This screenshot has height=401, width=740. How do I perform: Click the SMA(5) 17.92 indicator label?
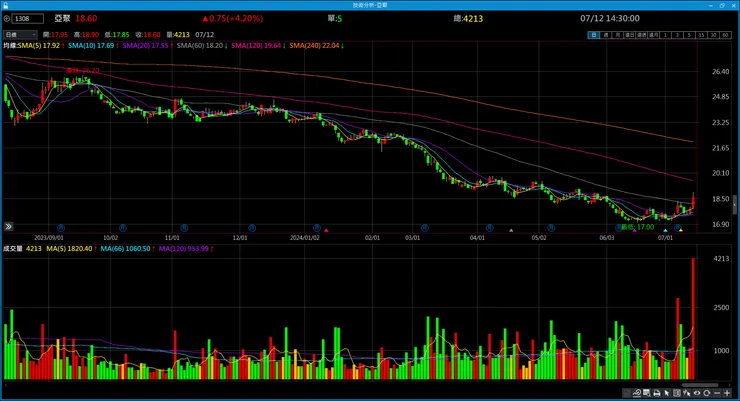point(39,46)
